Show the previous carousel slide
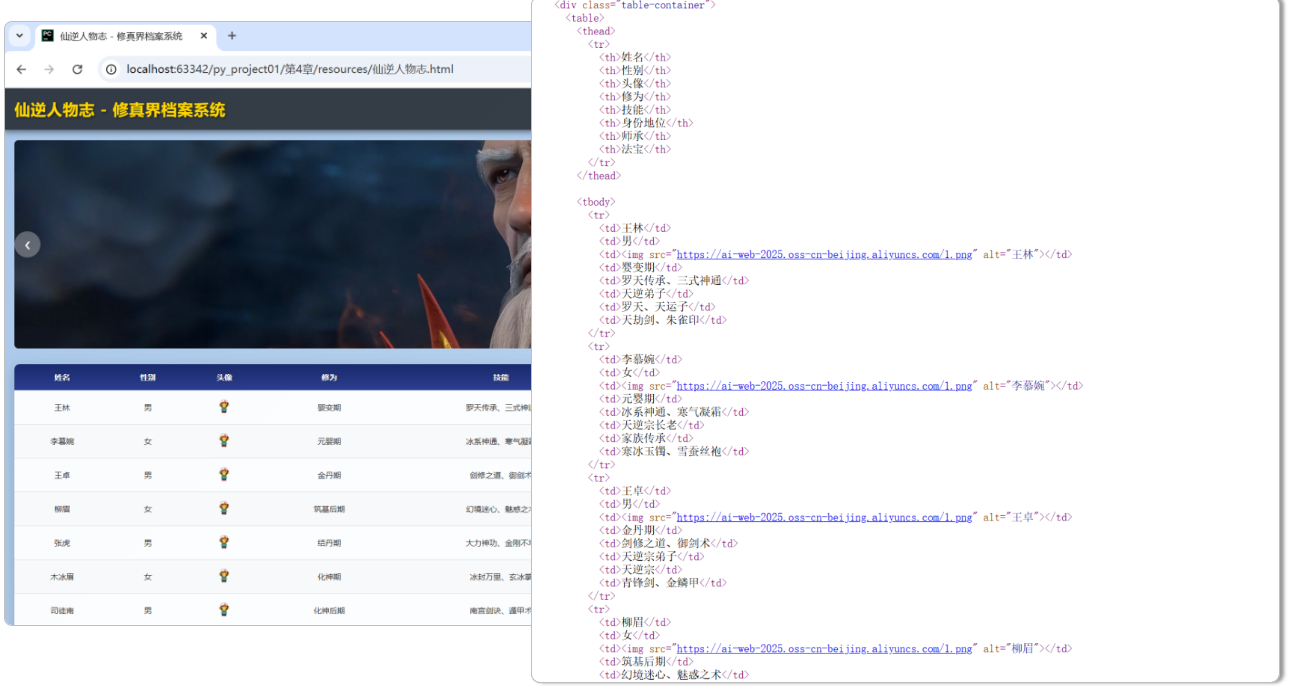This screenshot has height=690, width=1289. [28, 244]
